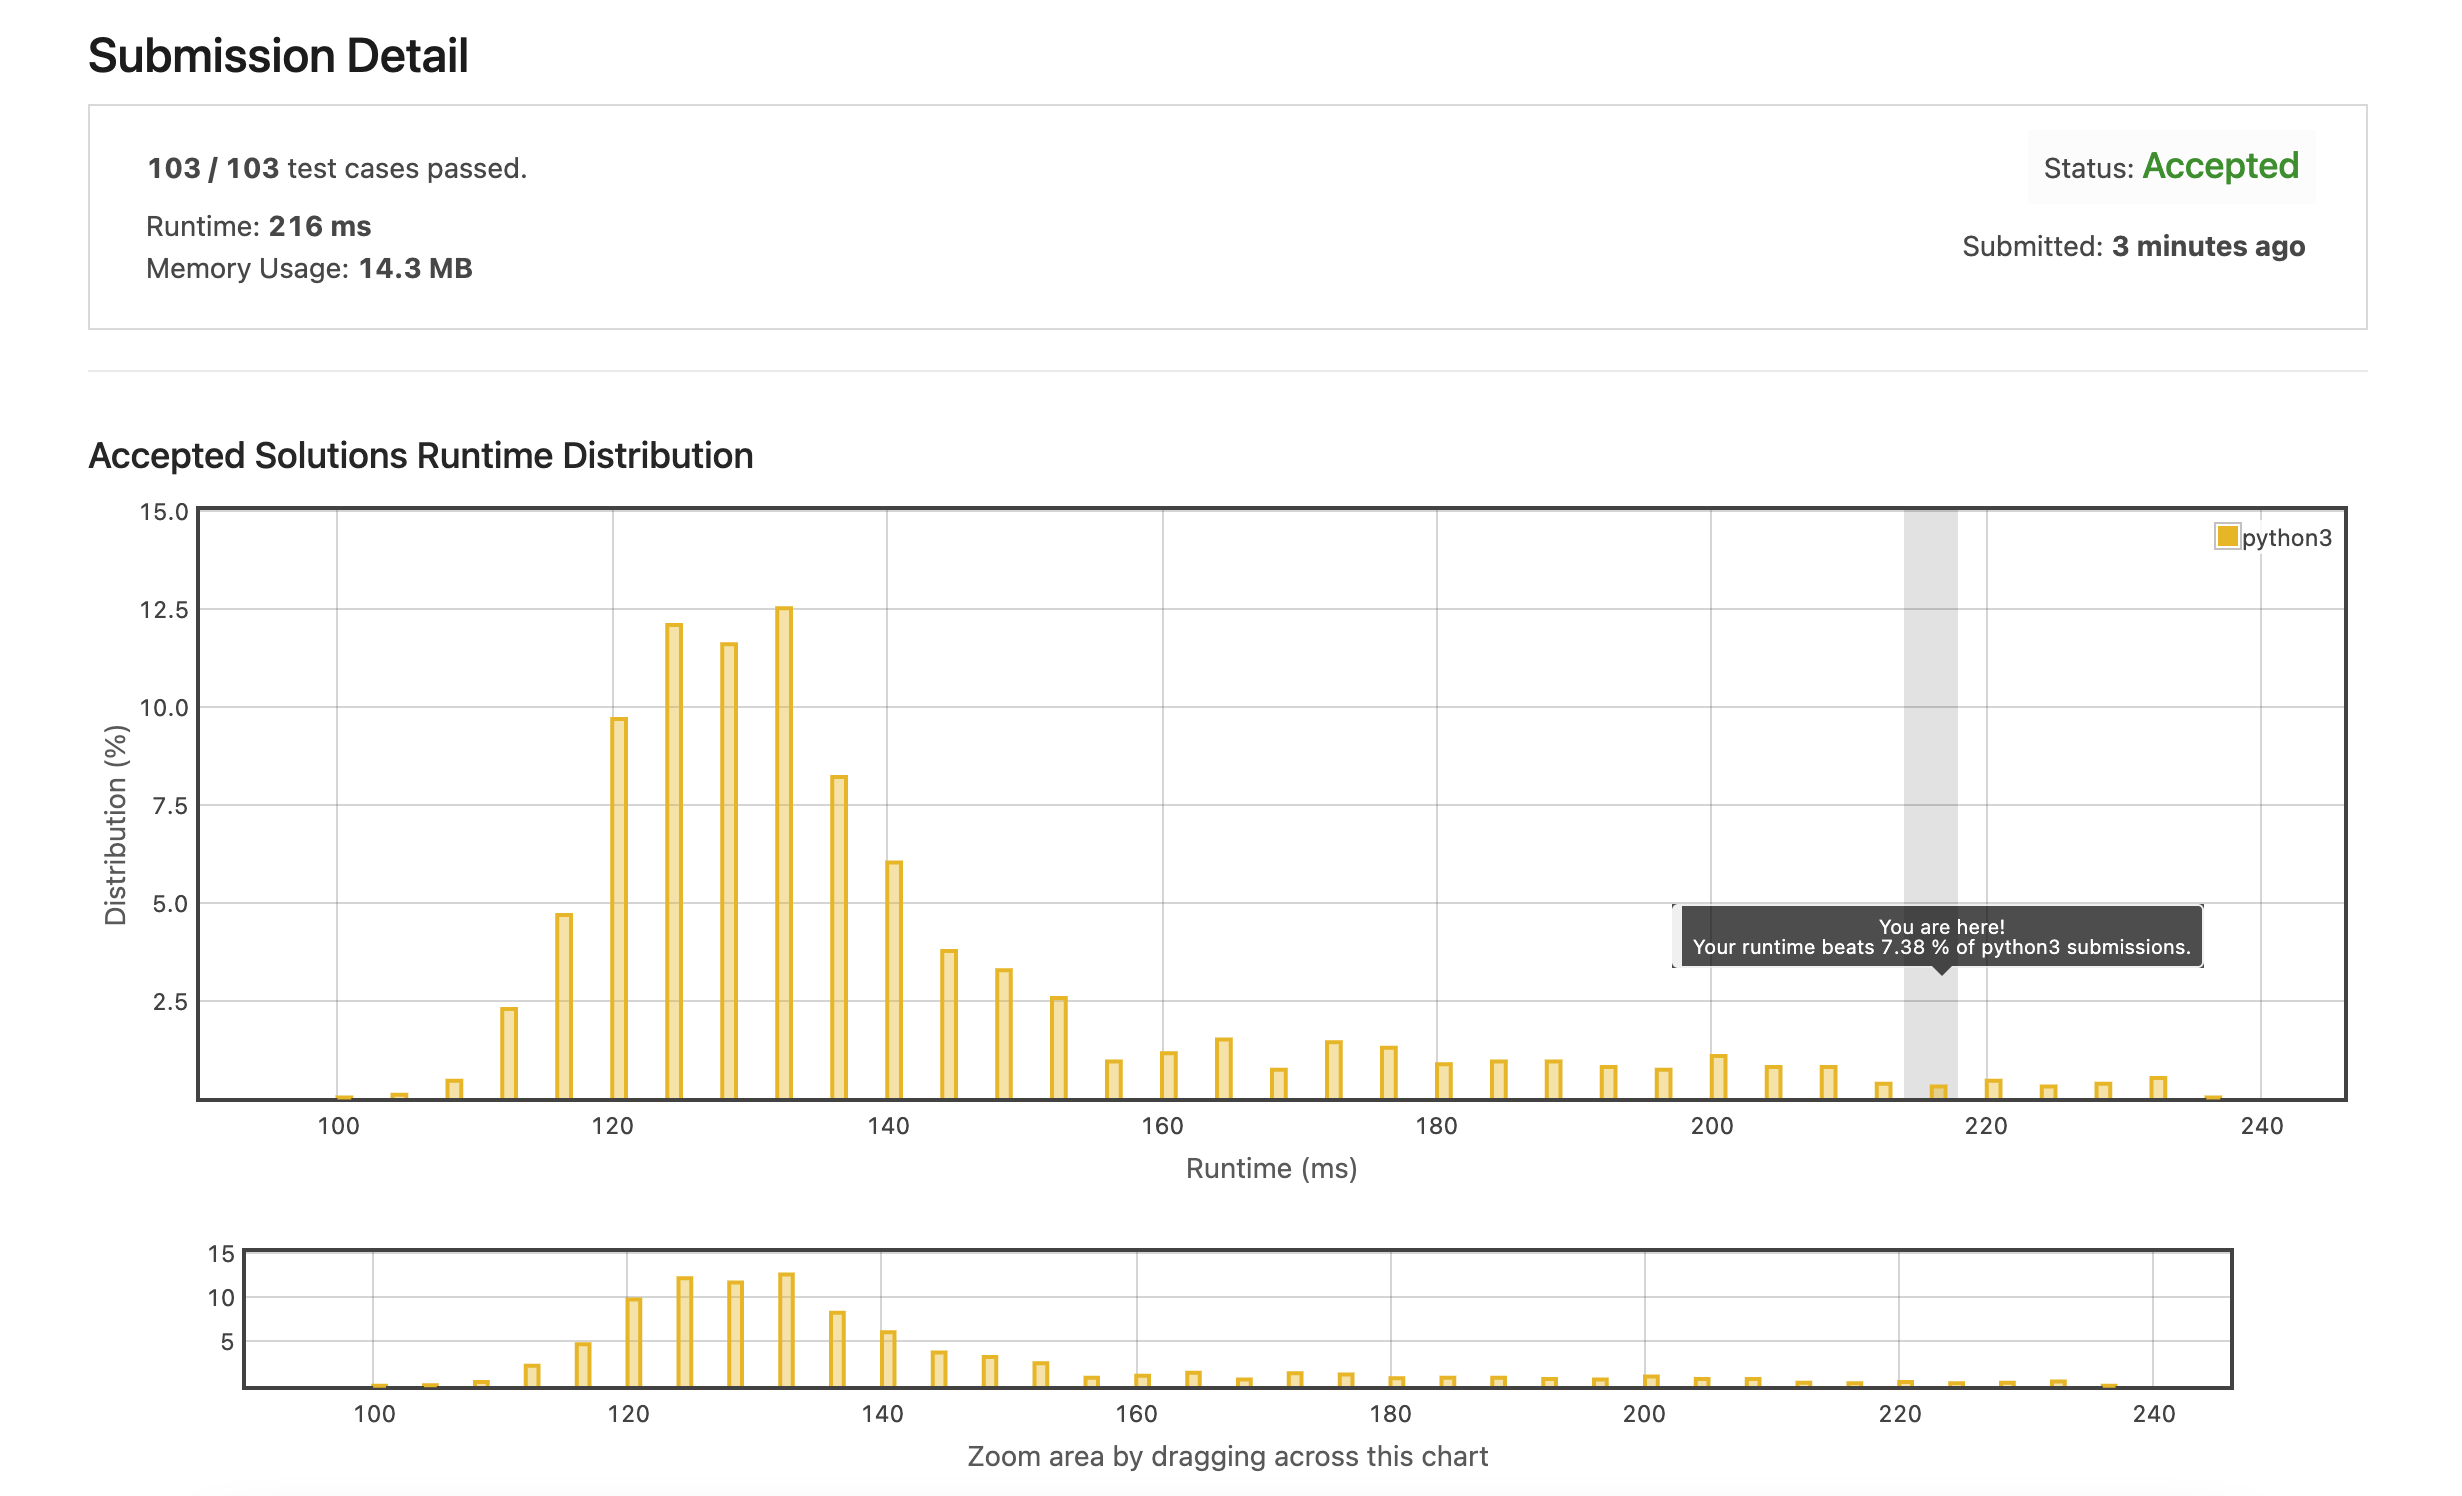Image resolution: width=2462 pixels, height=1496 pixels.
Task: Click the 112 ms bar in main chart
Action: (509, 1052)
